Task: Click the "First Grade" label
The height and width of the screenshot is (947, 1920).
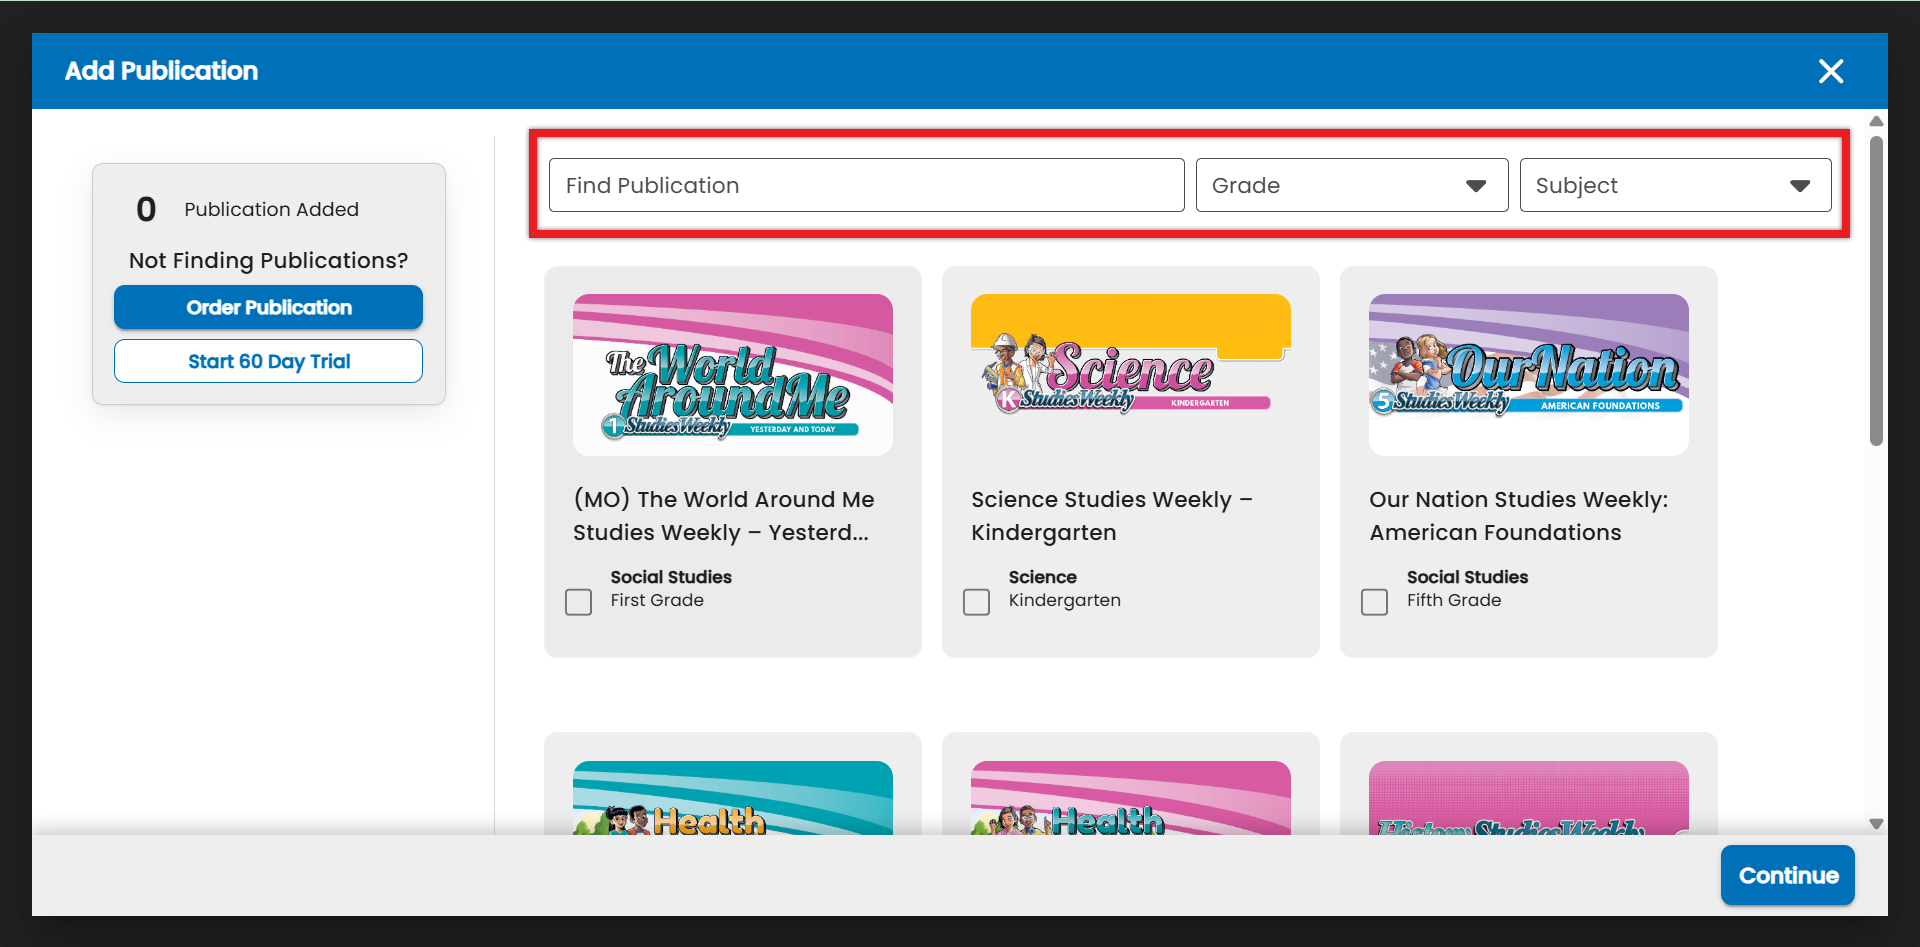Action: 657,600
